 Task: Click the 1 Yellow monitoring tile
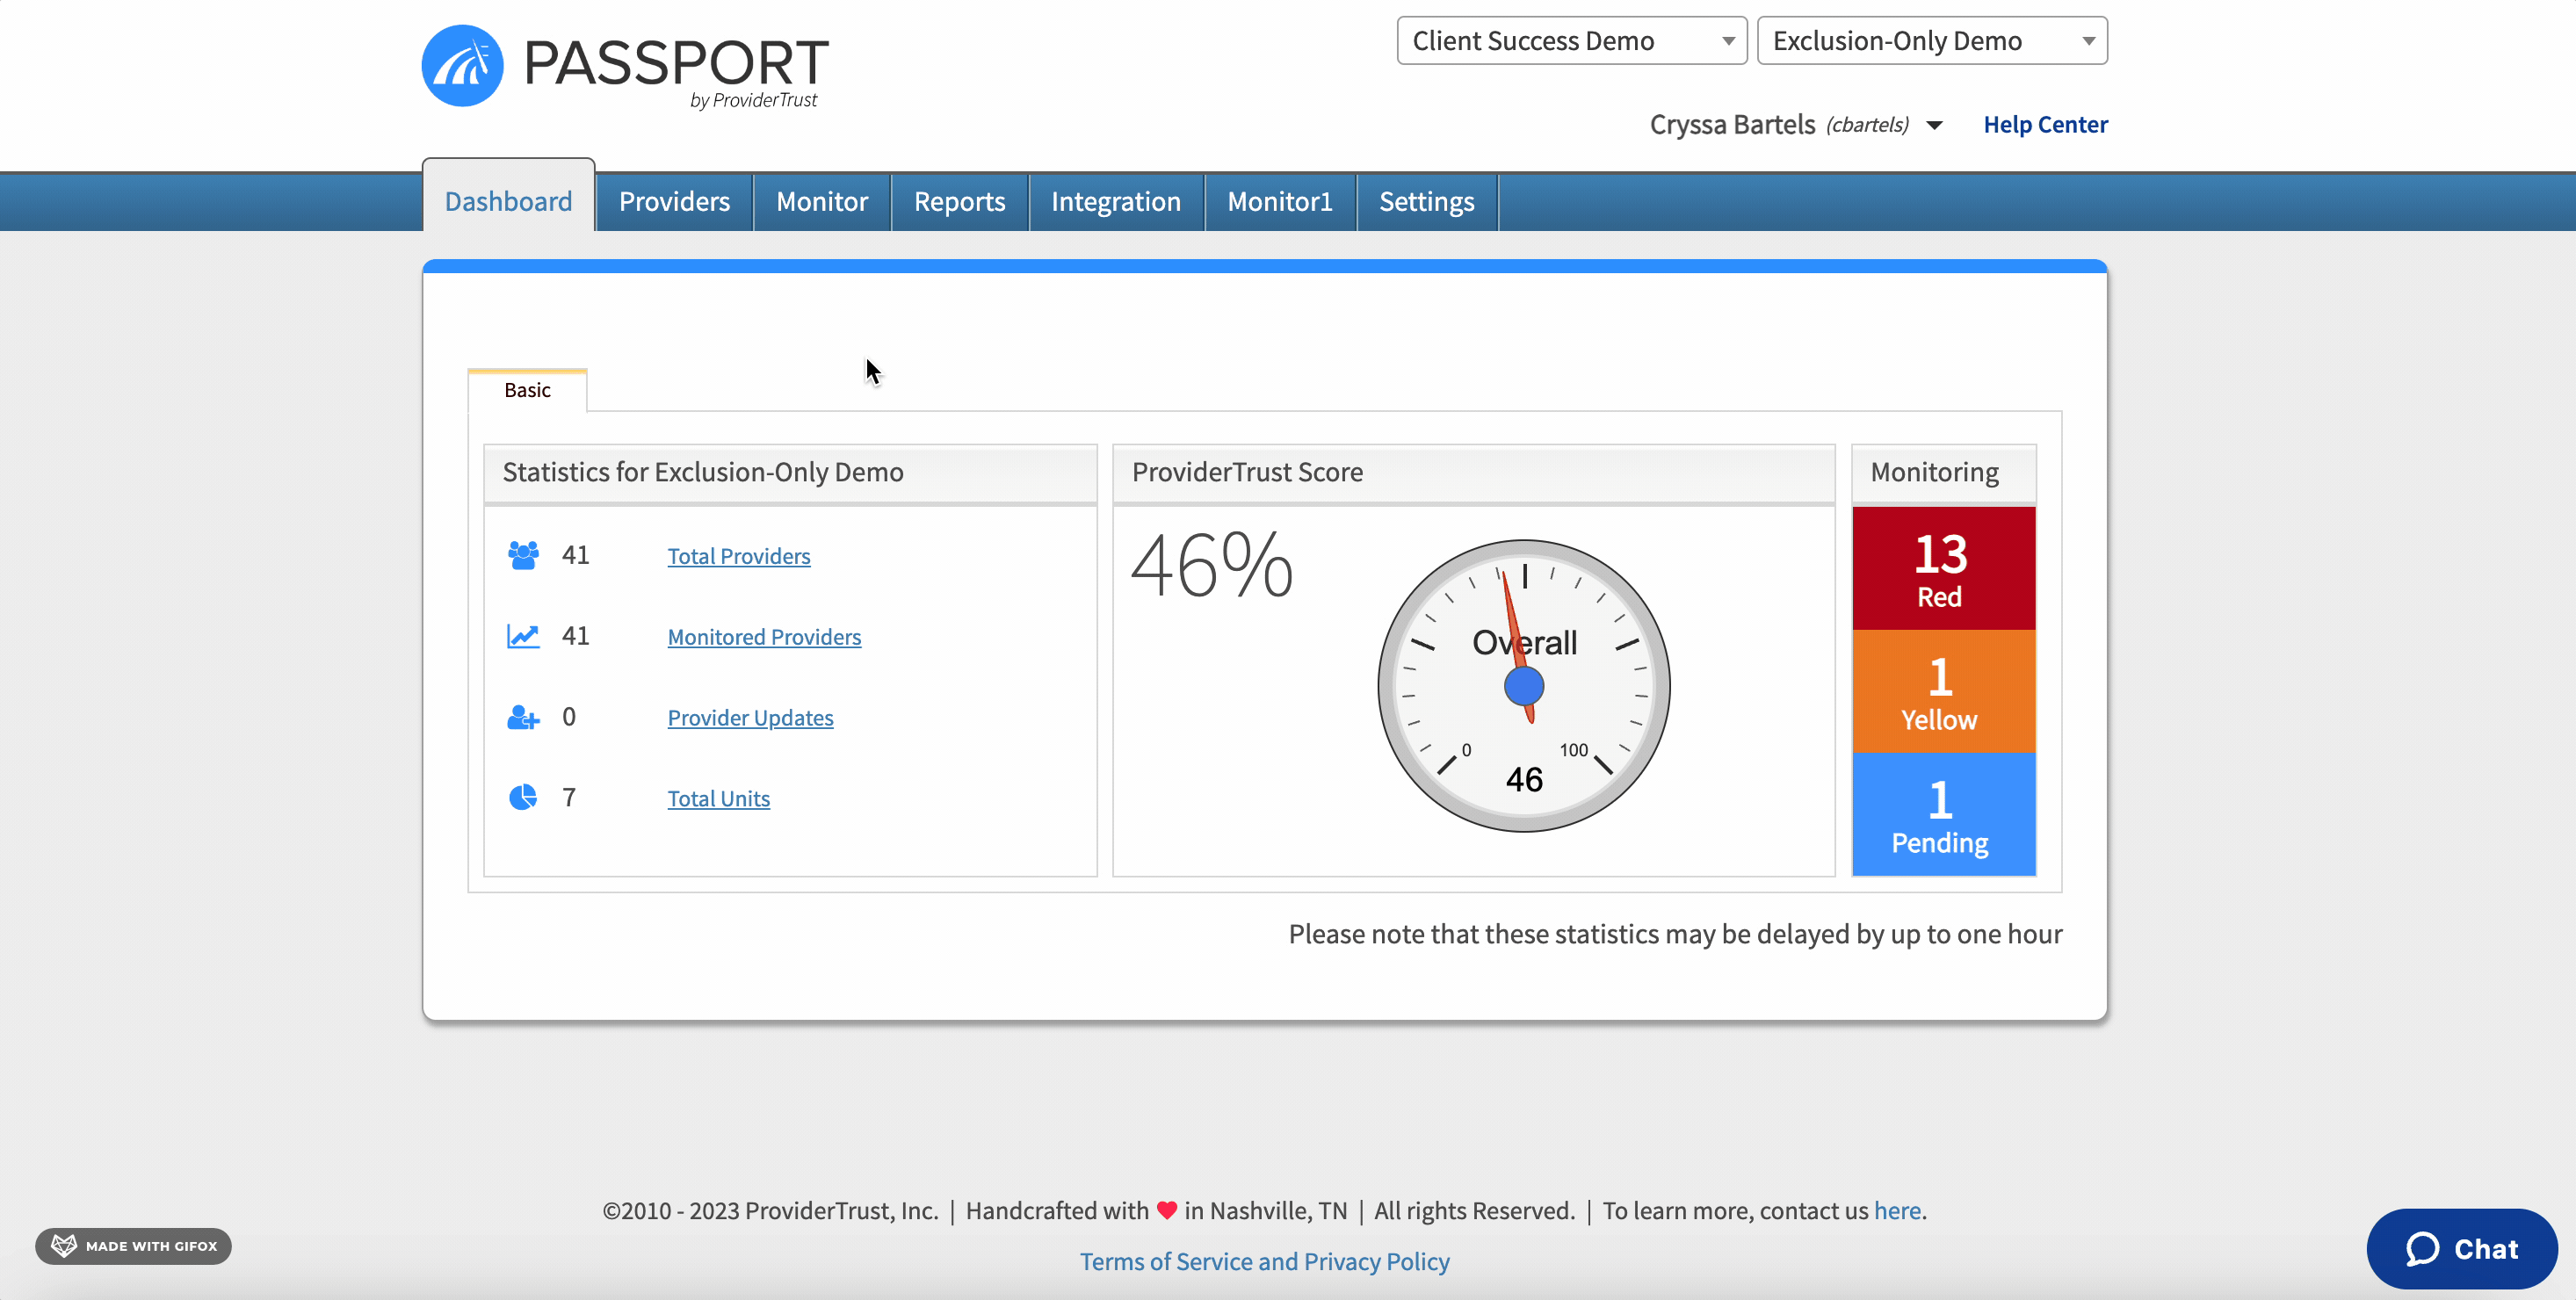coord(1943,691)
